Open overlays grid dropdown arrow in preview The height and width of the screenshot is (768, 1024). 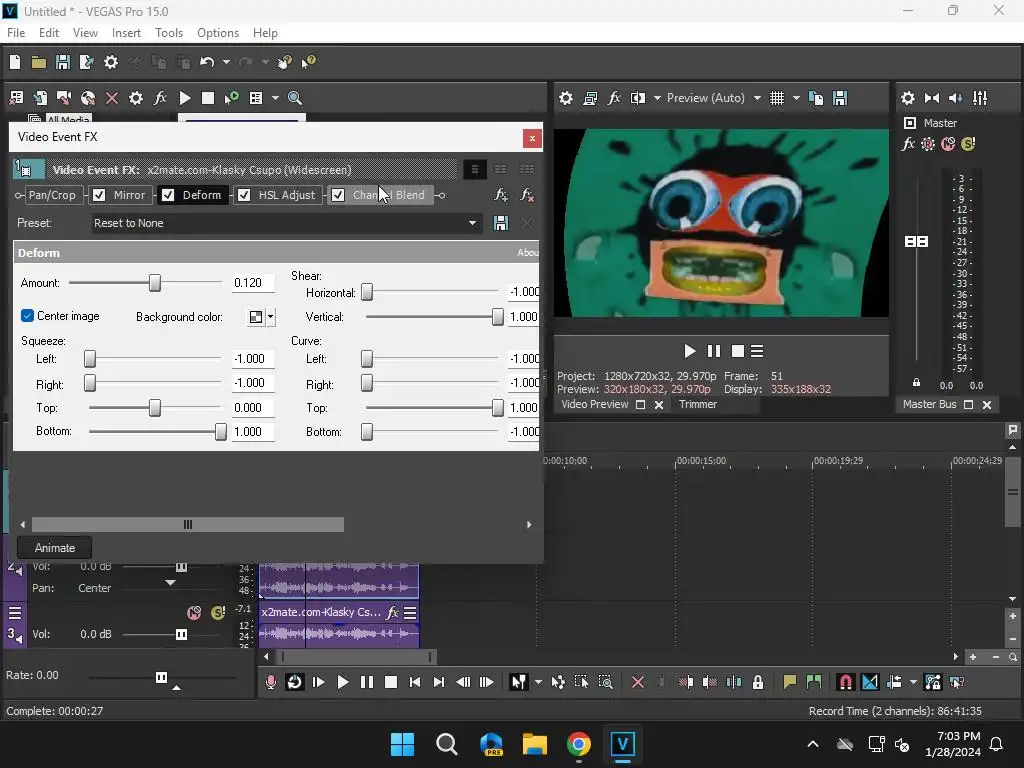point(796,98)
